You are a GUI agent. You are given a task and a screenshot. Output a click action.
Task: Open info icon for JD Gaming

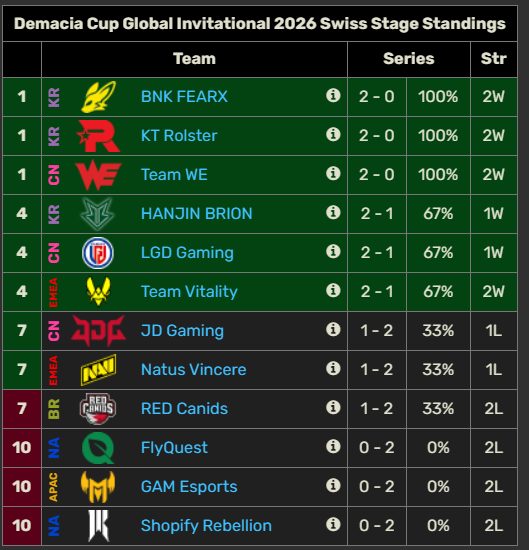point(333,329)
